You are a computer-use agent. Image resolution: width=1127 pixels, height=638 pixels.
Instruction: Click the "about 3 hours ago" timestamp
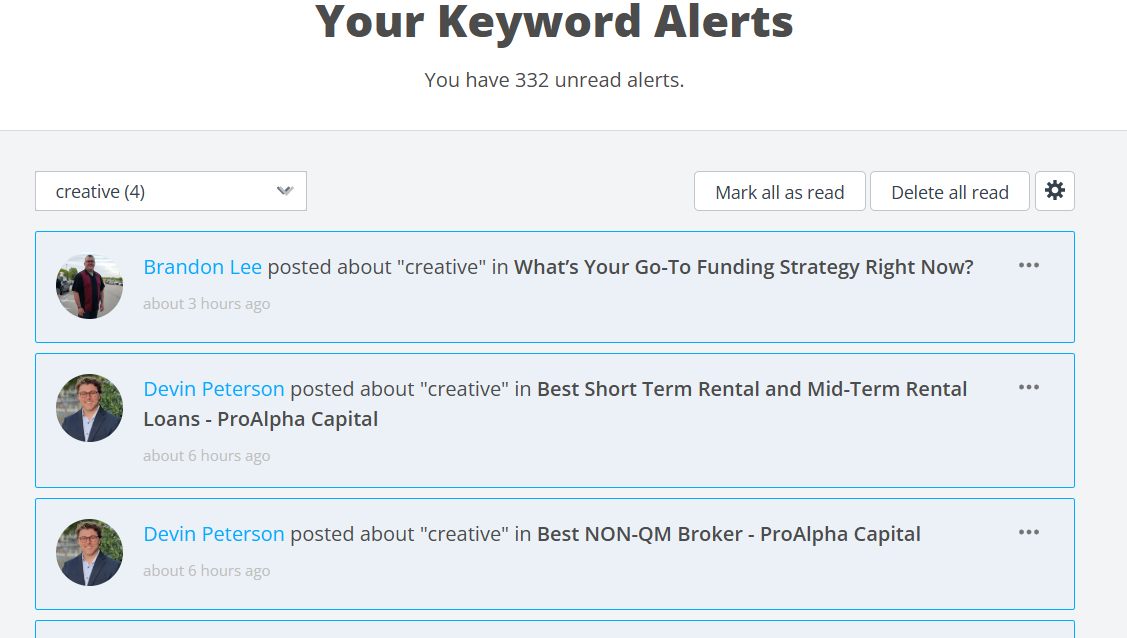pyautogui.click(x=206, y=304)
